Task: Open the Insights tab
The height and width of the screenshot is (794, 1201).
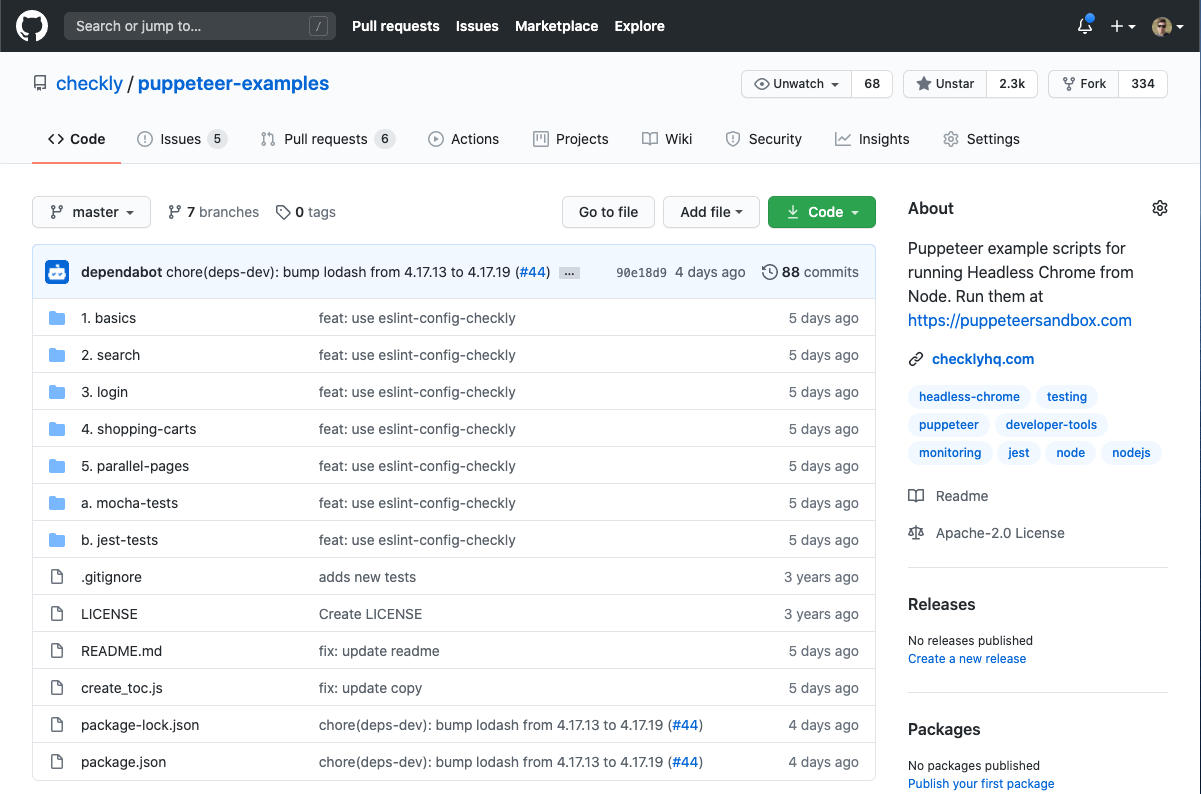Action: pyautogui.click(x=872, y=139)
